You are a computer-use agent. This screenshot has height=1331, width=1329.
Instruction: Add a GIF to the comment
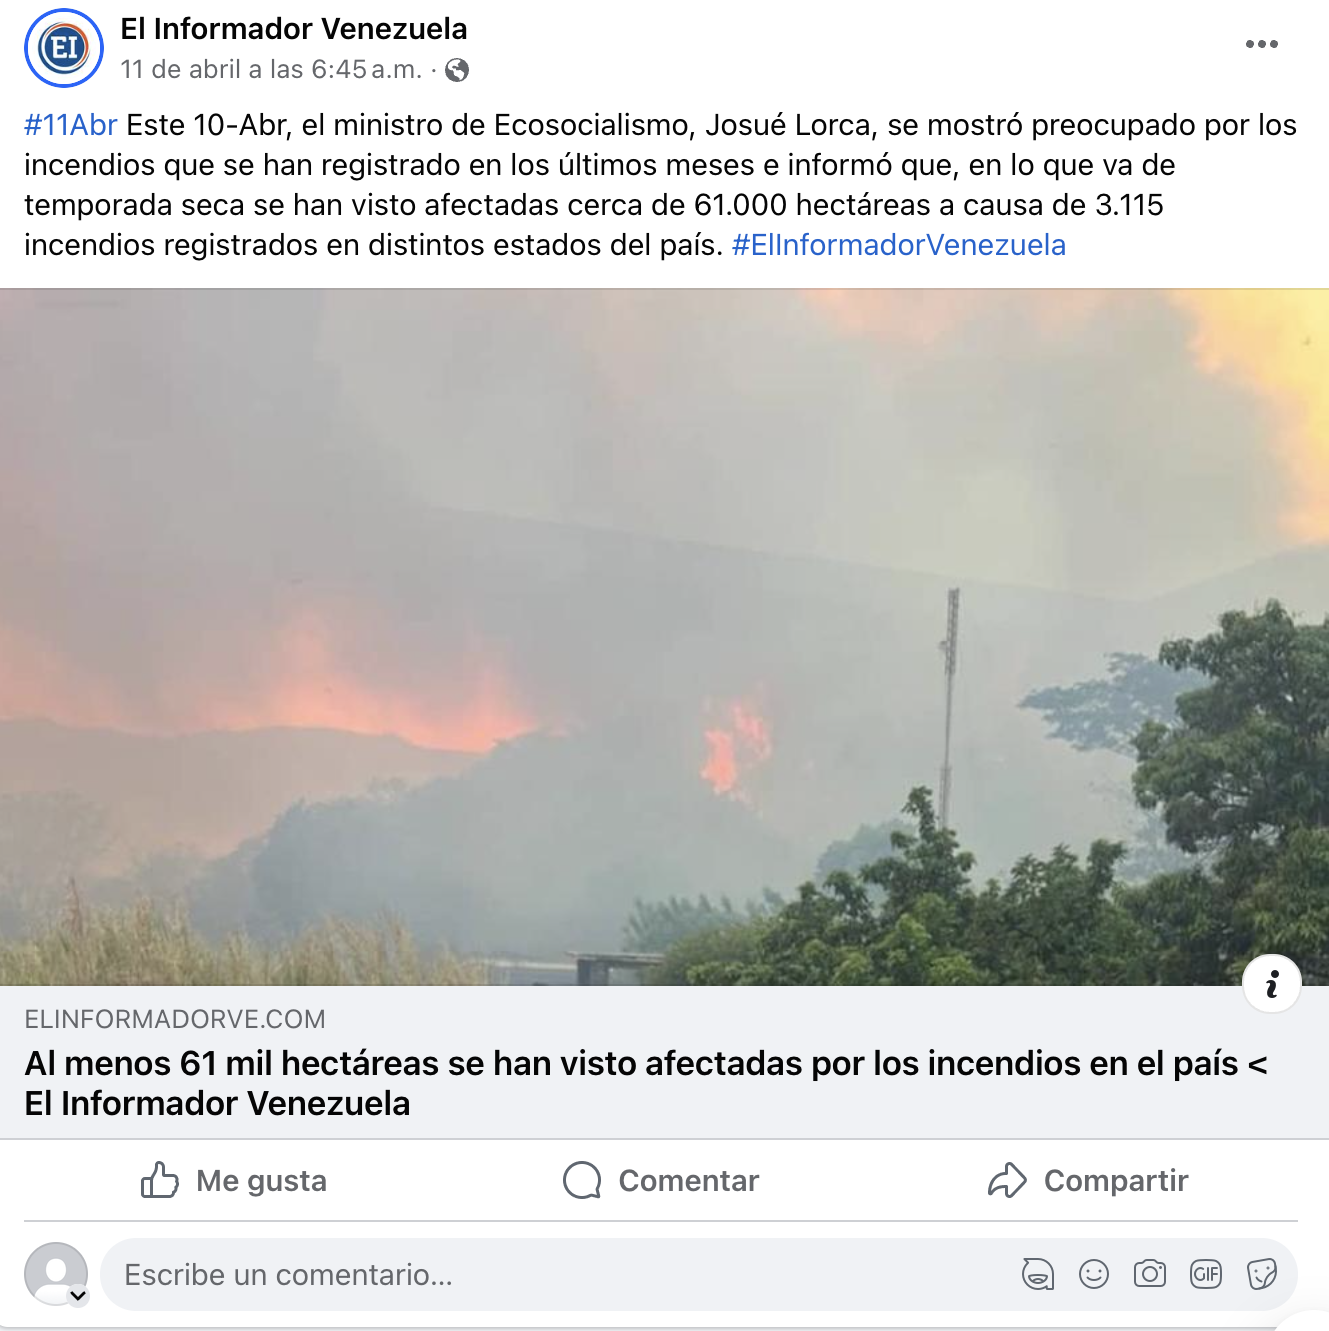click(x=1206, y=1274)
